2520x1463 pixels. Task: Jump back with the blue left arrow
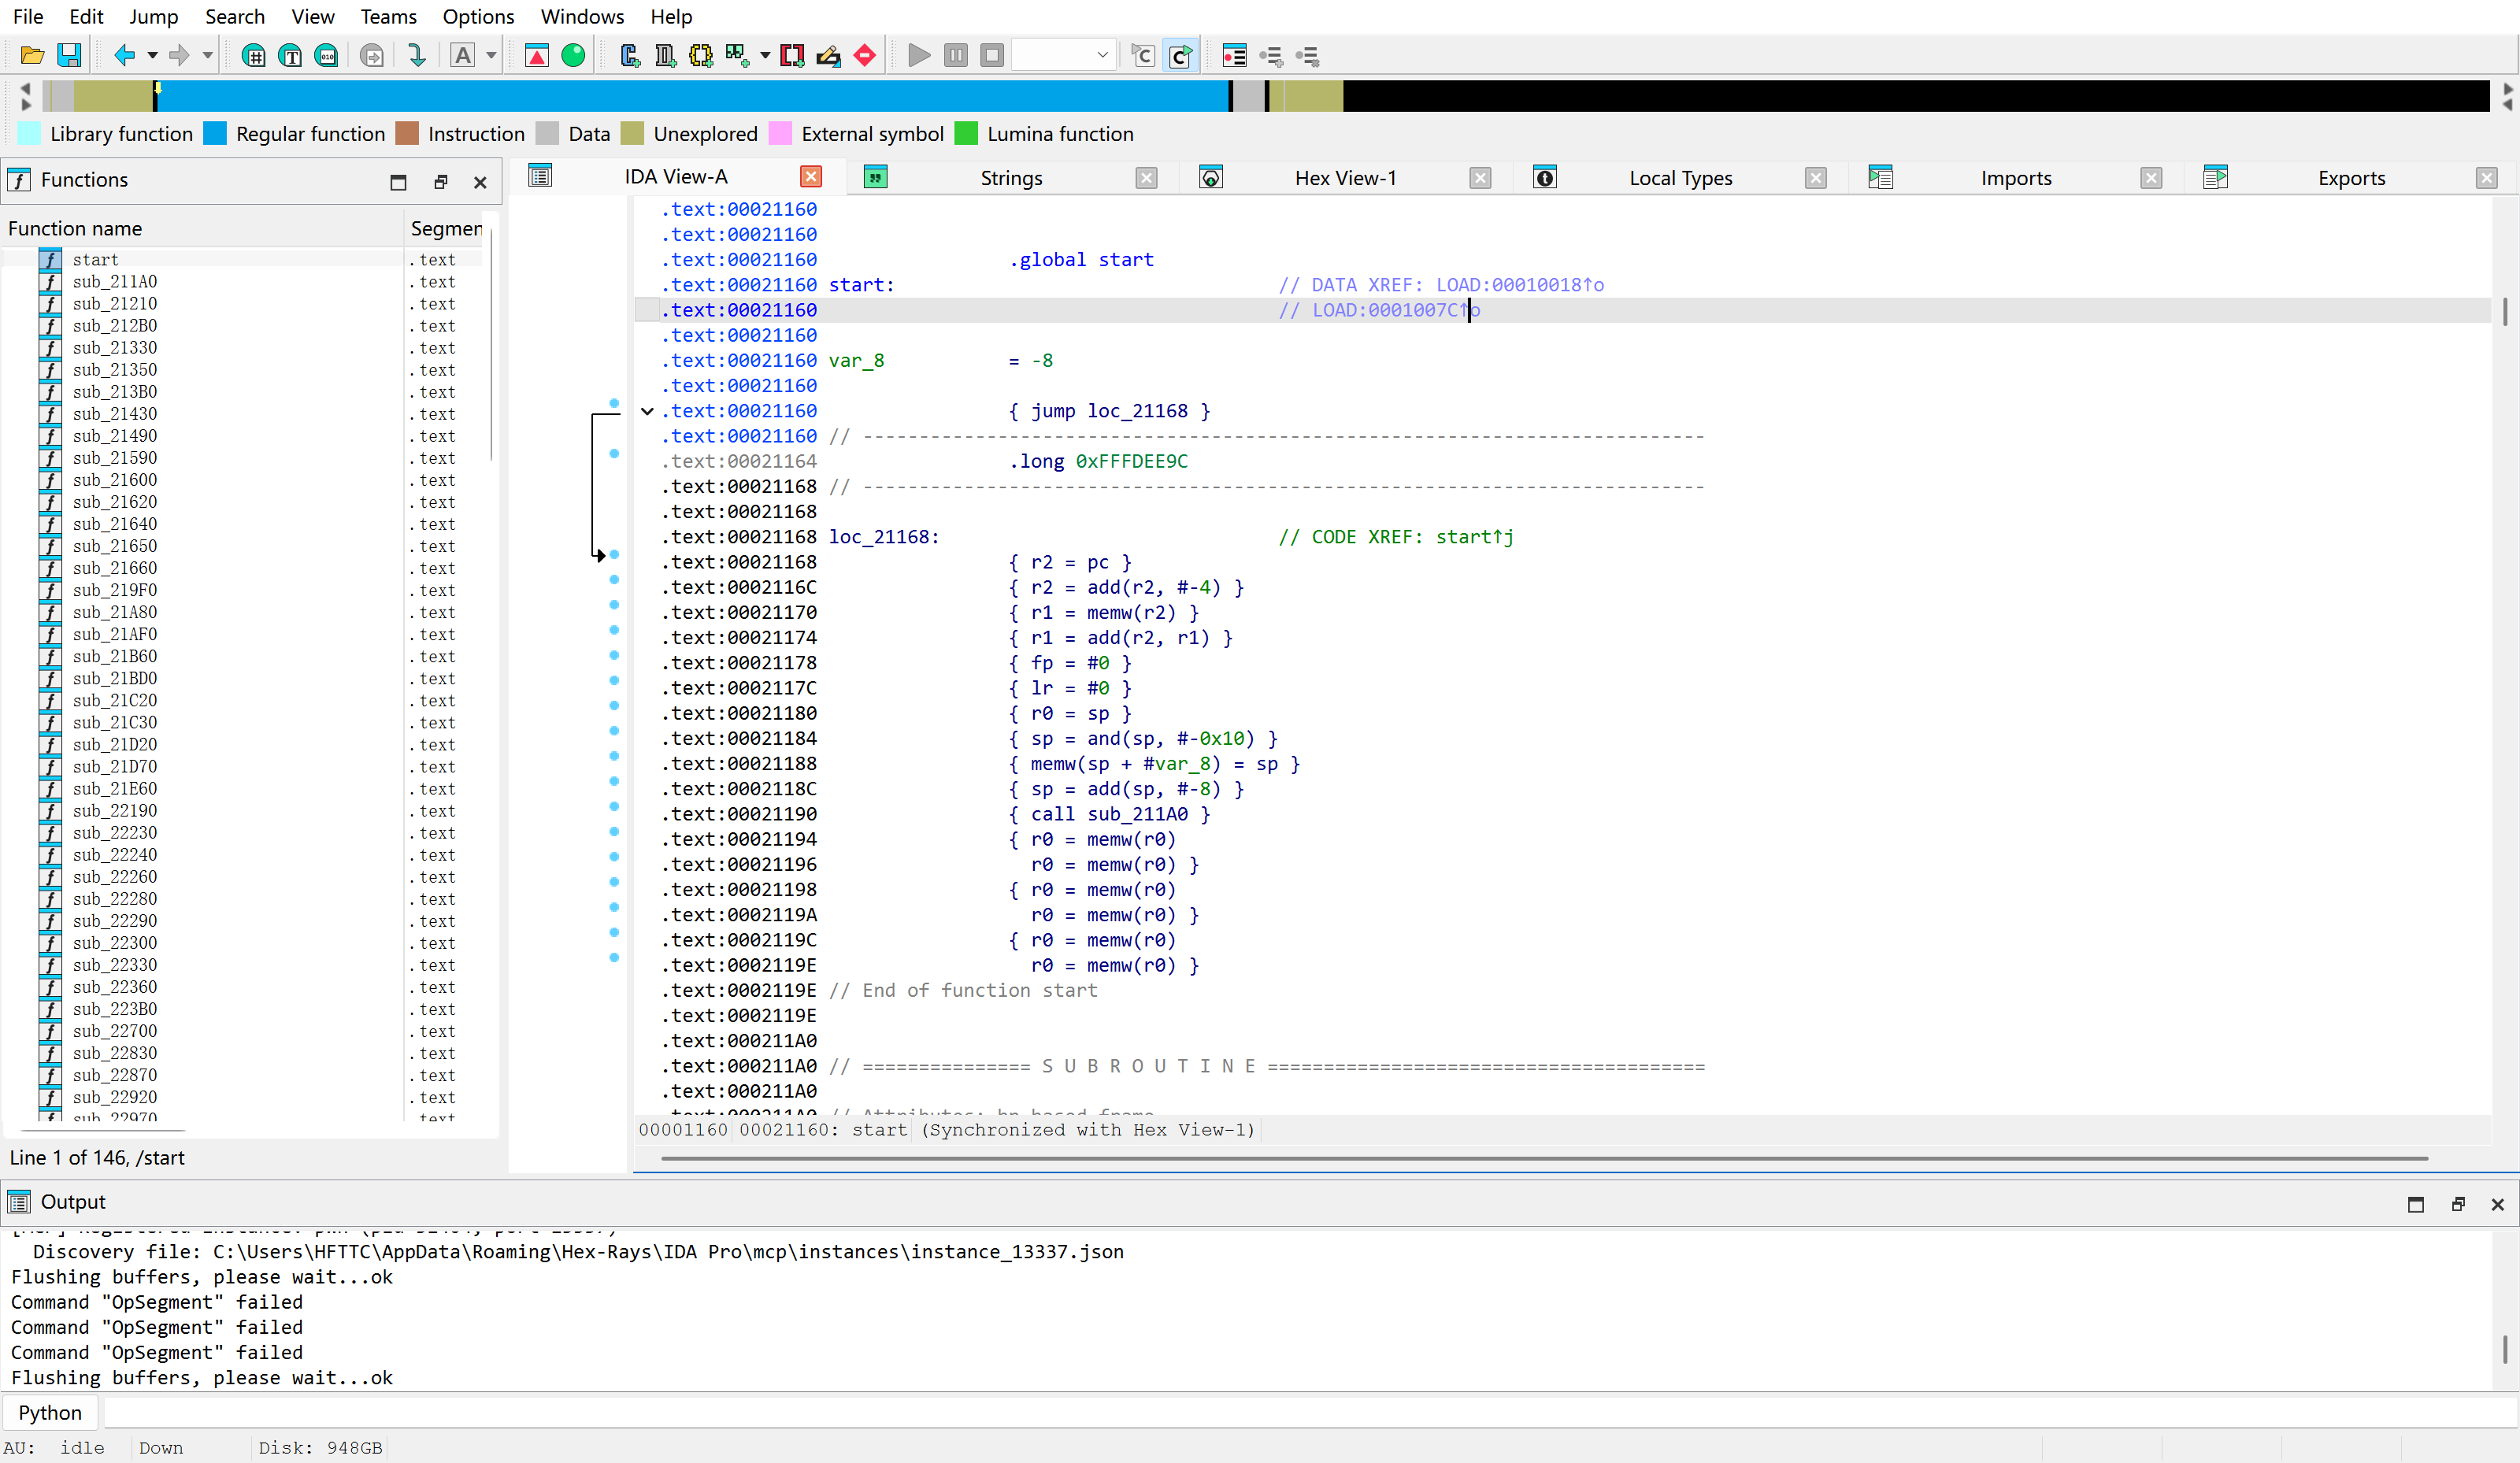coord(124,55)
